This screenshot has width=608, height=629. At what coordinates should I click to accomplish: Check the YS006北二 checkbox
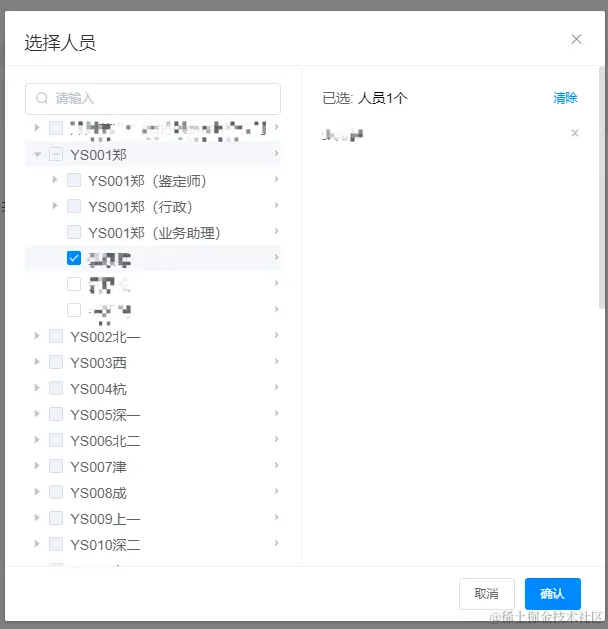[x=56, y=440]
